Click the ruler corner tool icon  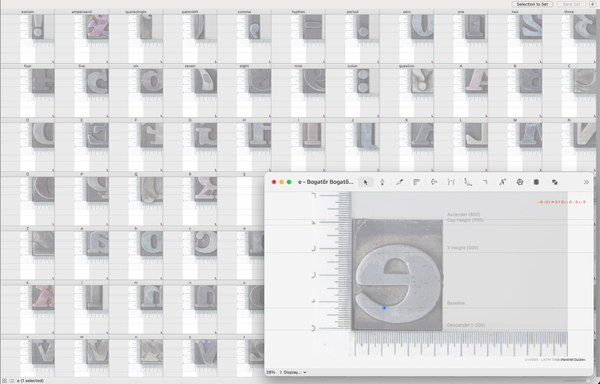coord(417,182)
